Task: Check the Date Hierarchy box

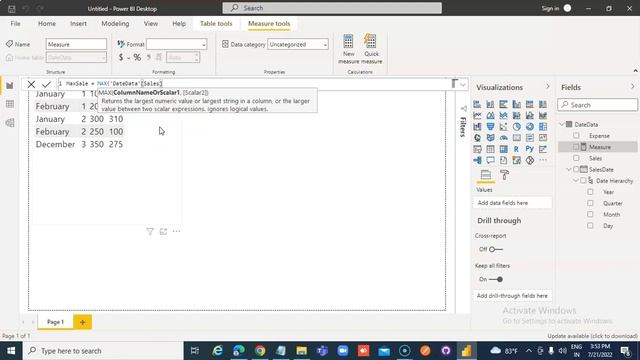Action: click(x=583, y=180)
